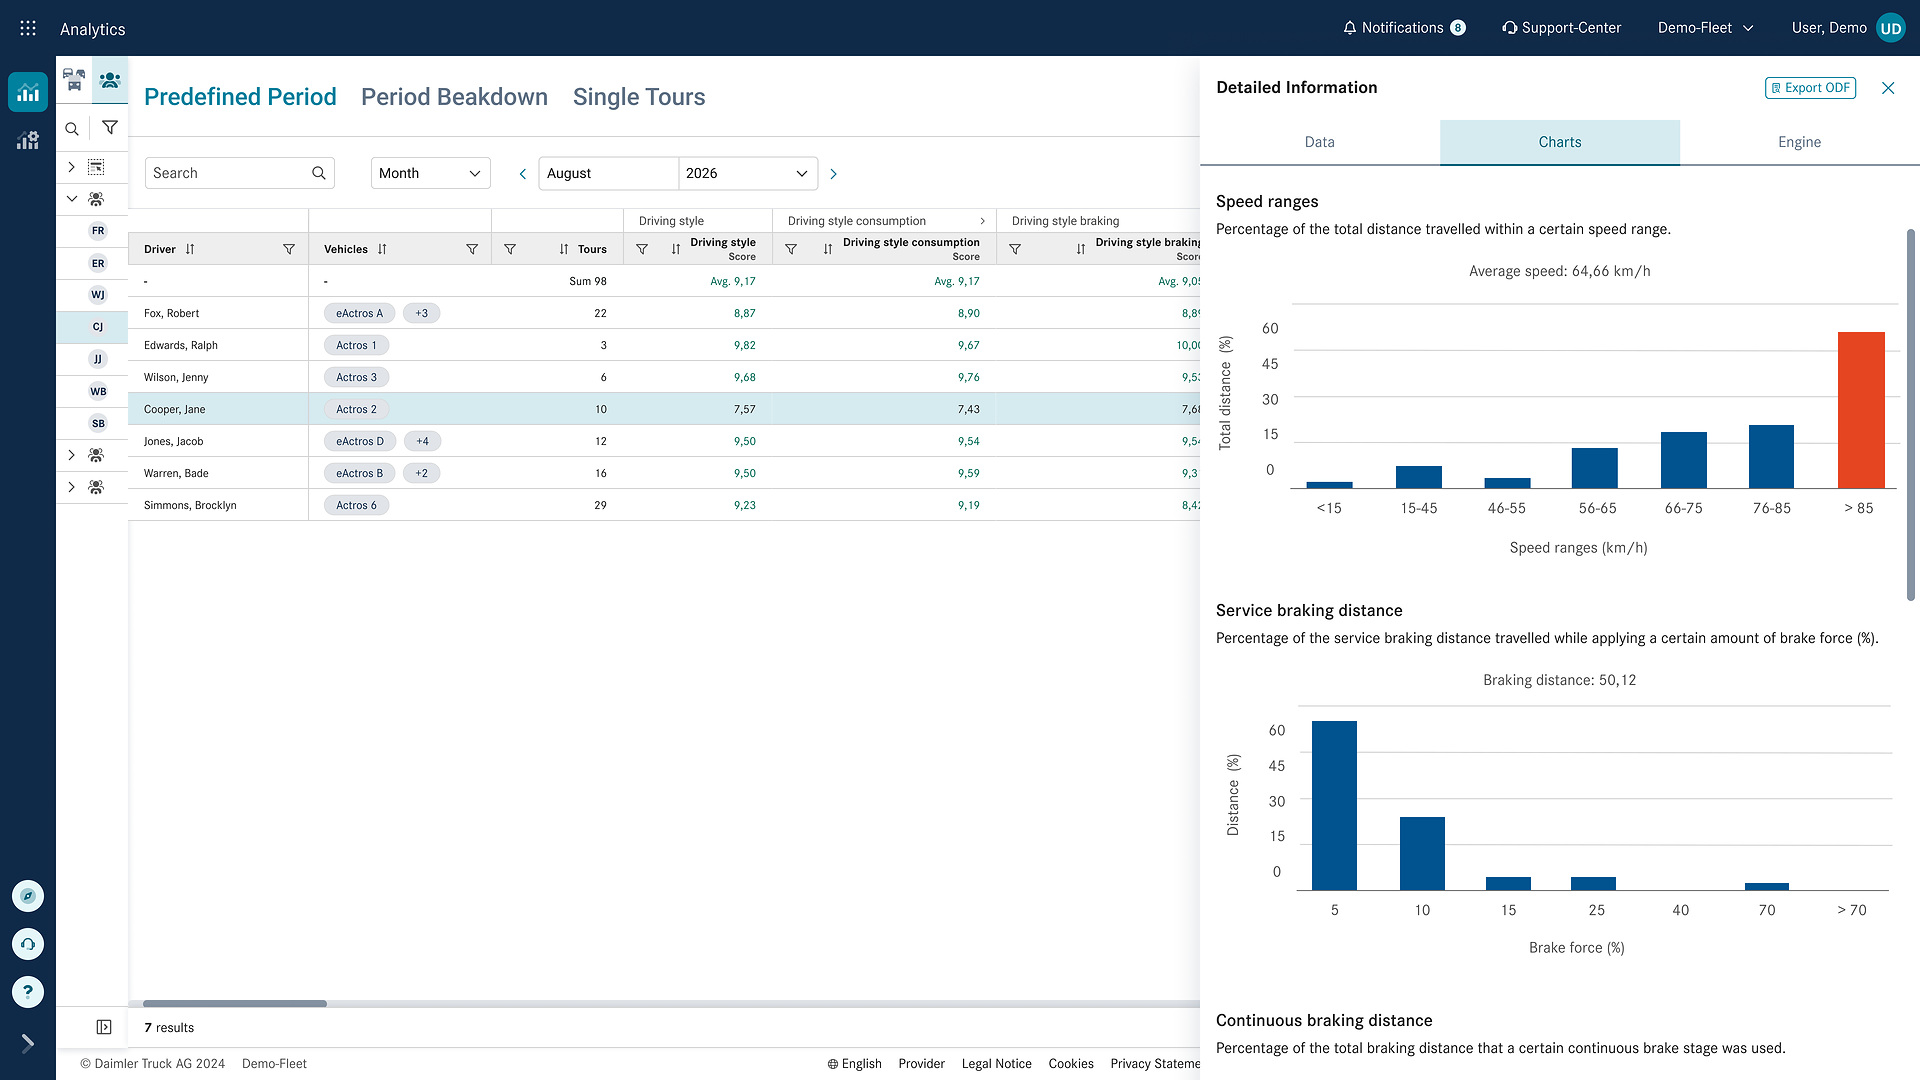The height and width of the screenshot is (1080, 1920).
Task: Expand the last driver group chevron
Action: (72, 487)
